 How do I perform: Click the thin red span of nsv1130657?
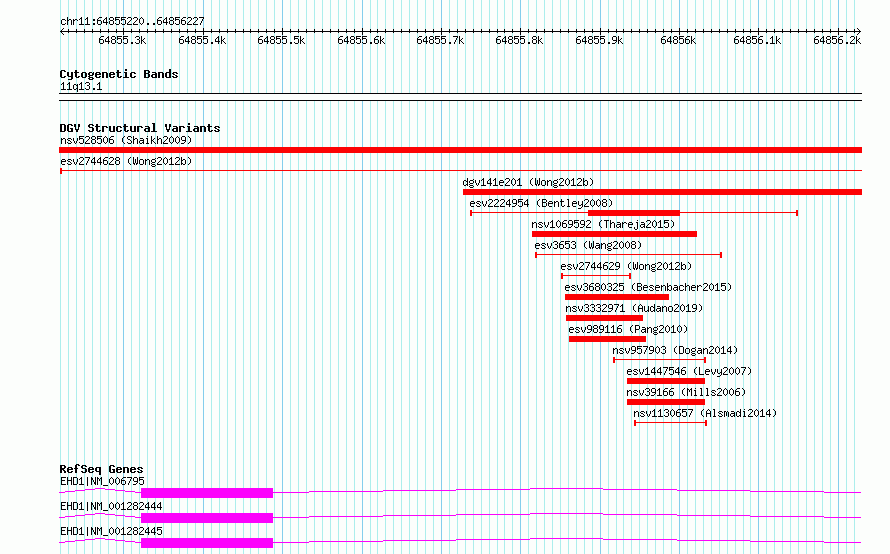point(670,423)
